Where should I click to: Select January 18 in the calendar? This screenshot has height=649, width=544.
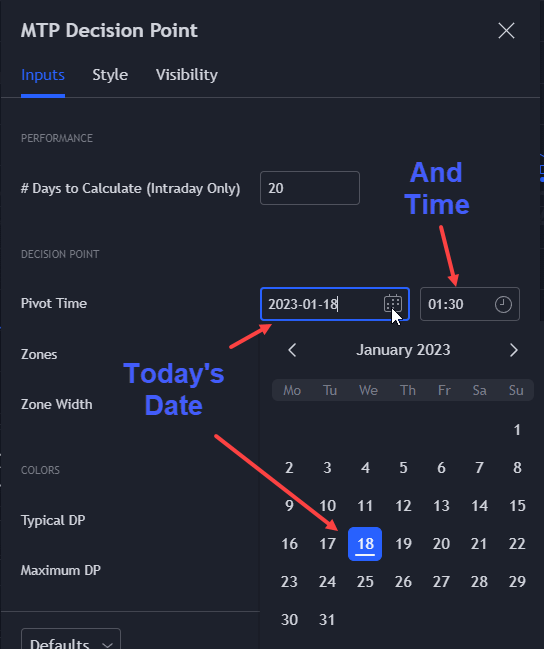click(365, 544)
